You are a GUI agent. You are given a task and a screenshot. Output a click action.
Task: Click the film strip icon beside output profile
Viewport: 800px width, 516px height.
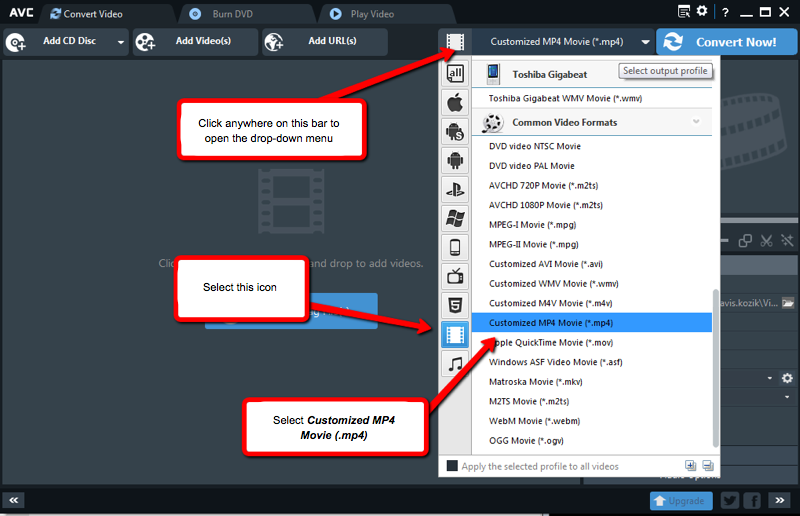click(455, 42)
